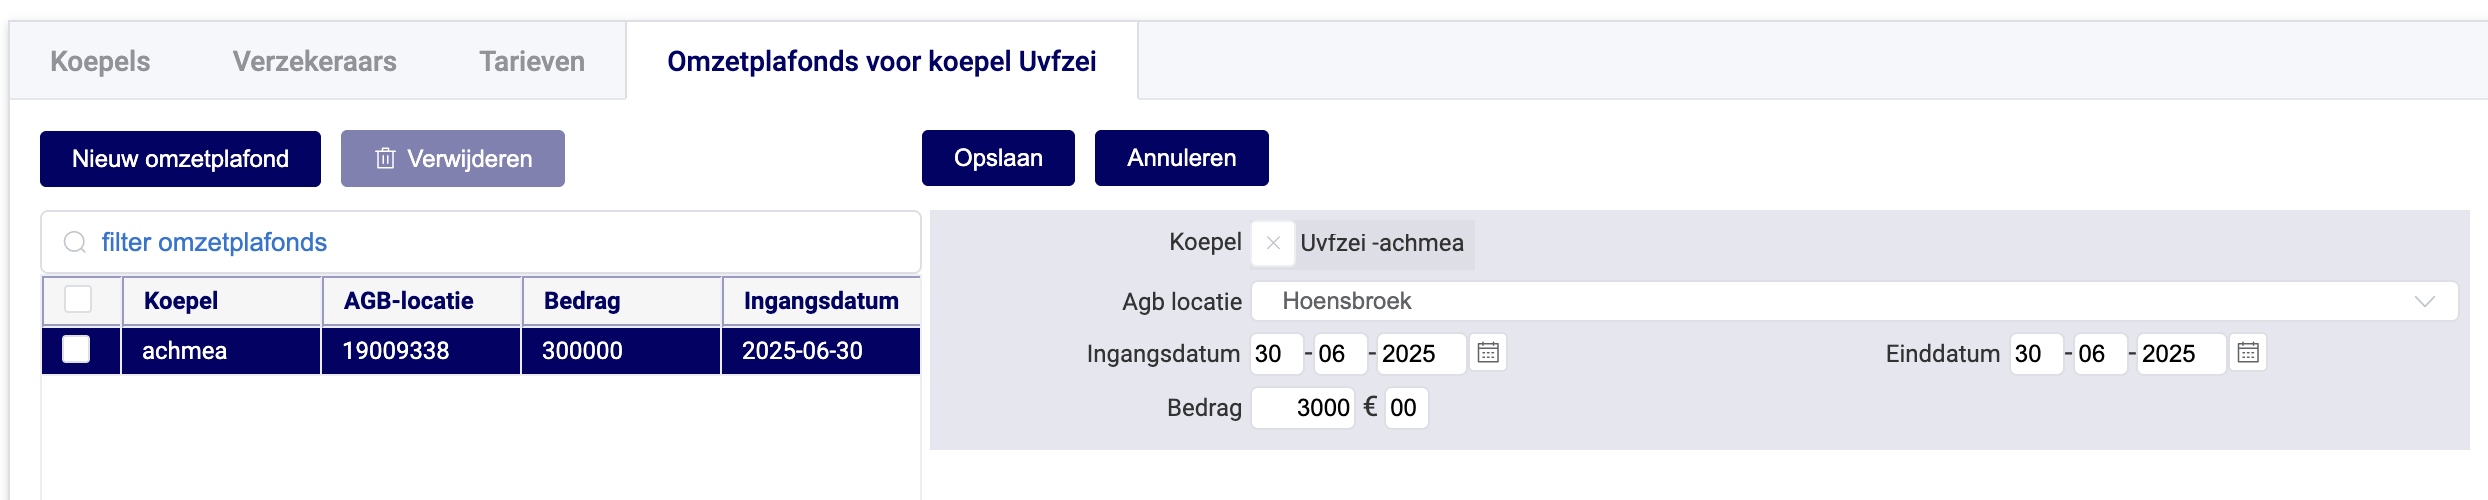Tick the checkbox for the achmea row
This screenshot has width=2488, height=500.
76,350
